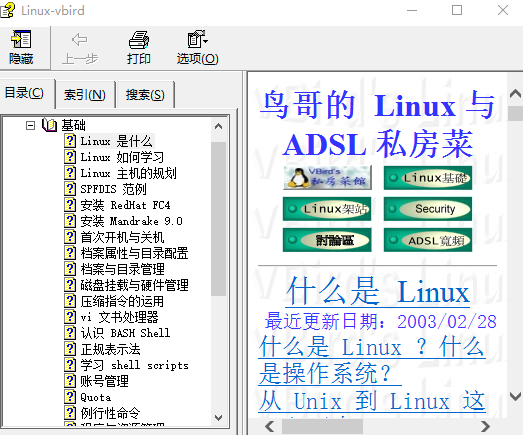Click the tree panel vertical scrollbar thumb
Screen dimensions: 523x435
tap(218, 219)
